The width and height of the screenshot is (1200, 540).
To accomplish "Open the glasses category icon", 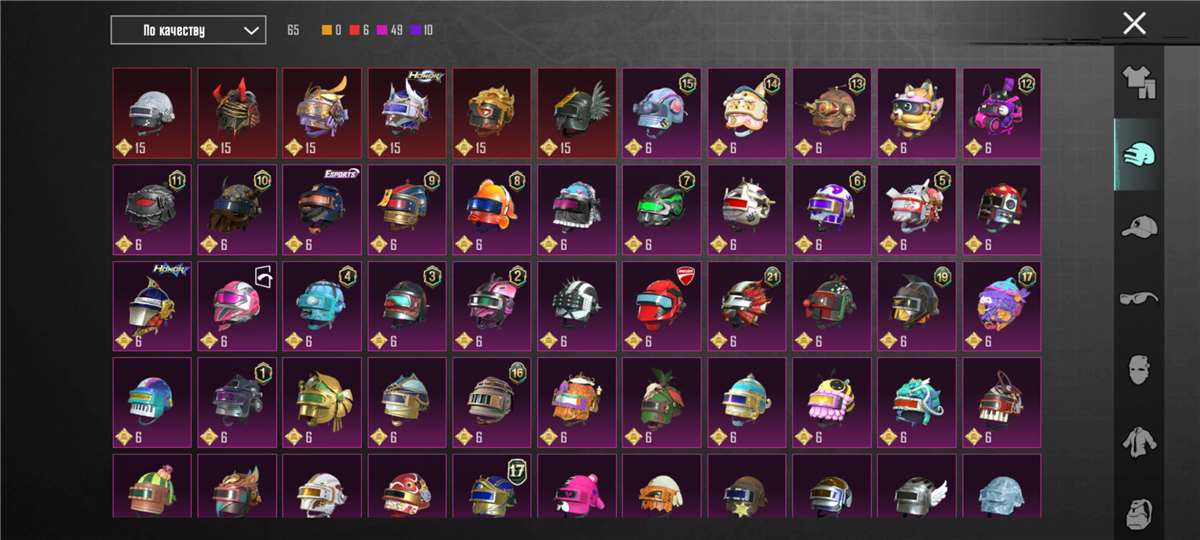I will pyautogui.click(x=1138, y=297).
